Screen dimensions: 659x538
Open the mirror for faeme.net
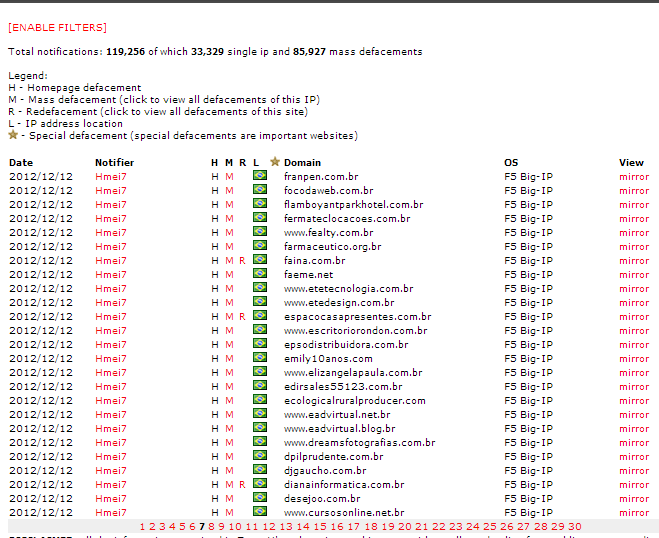click(634, 275)
